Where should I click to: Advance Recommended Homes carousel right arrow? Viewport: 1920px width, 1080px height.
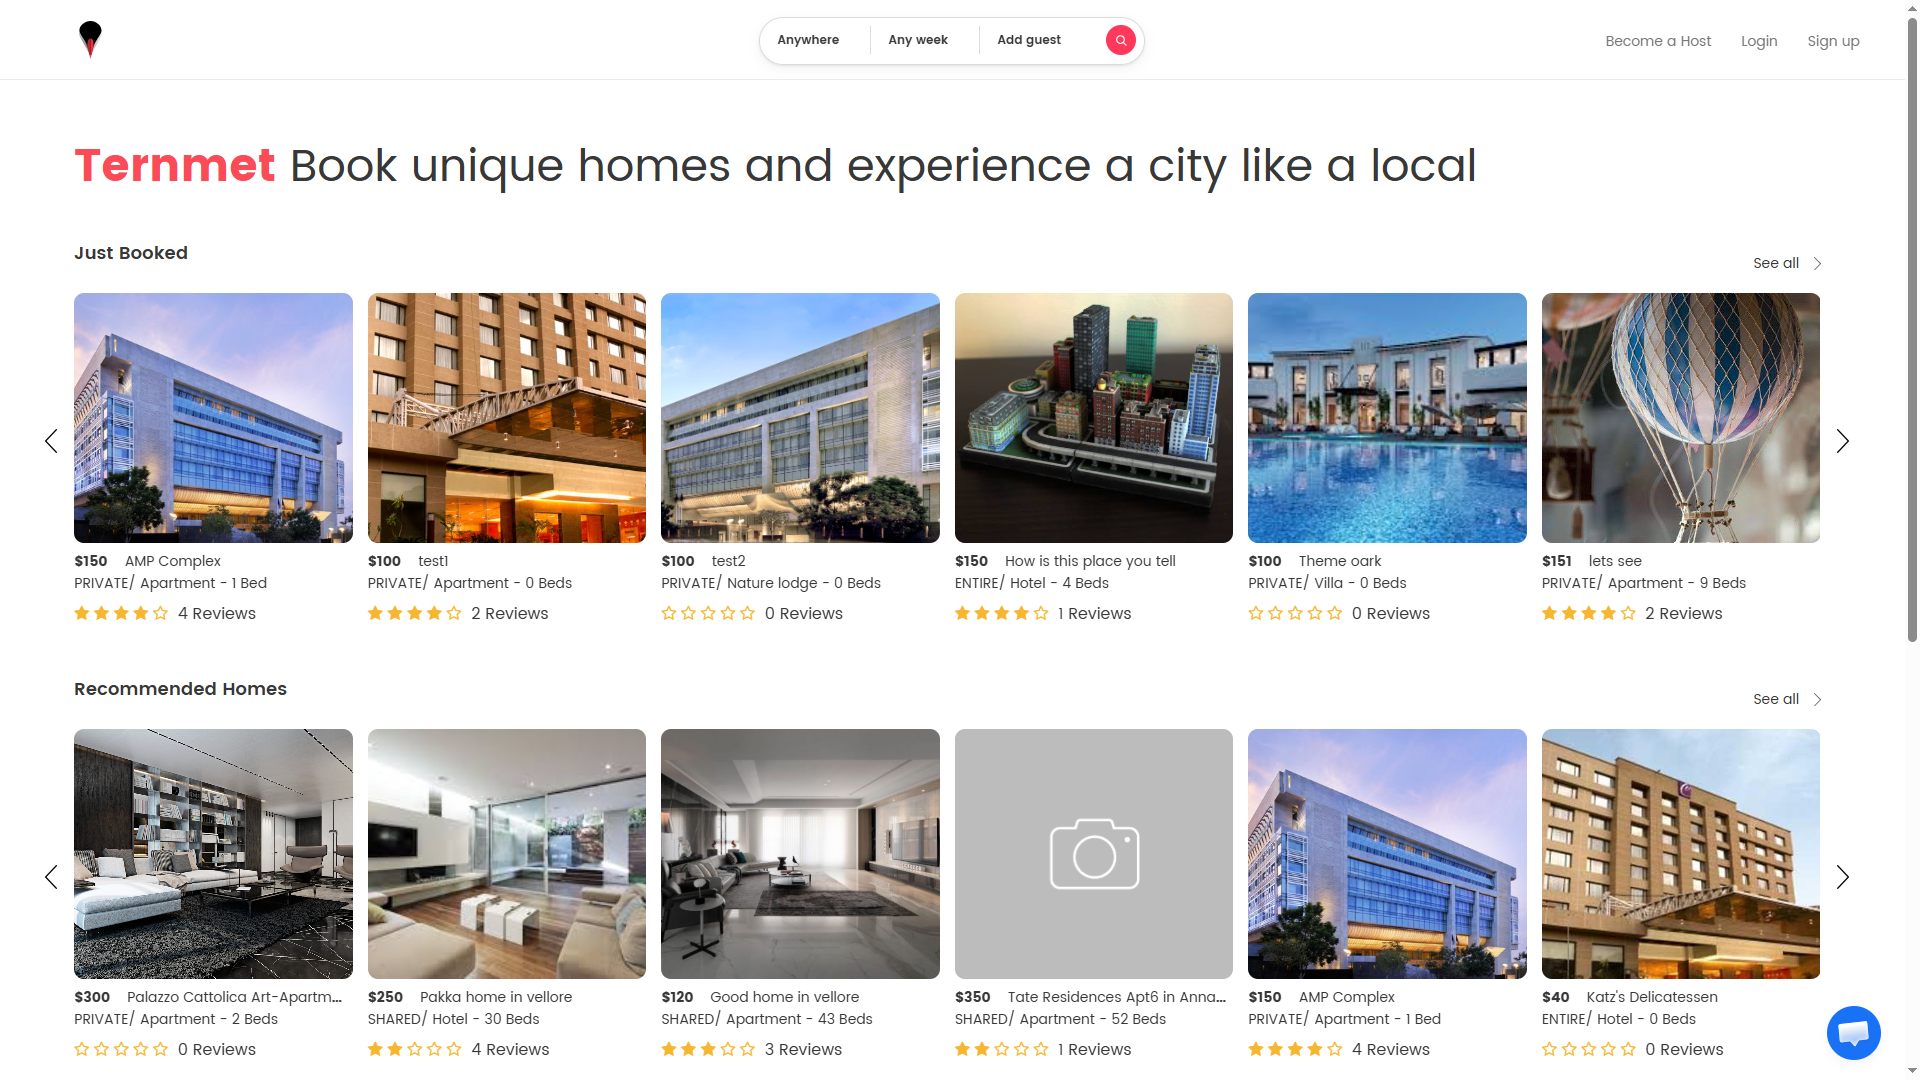click(1842, 877)
